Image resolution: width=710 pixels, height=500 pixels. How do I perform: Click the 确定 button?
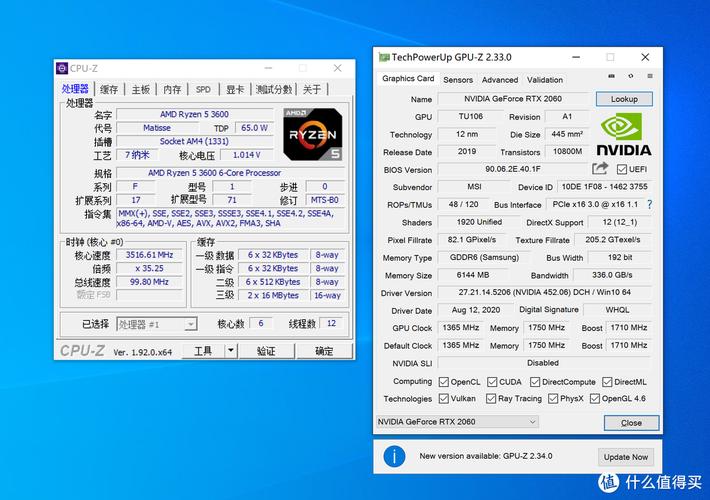[324, 351]
